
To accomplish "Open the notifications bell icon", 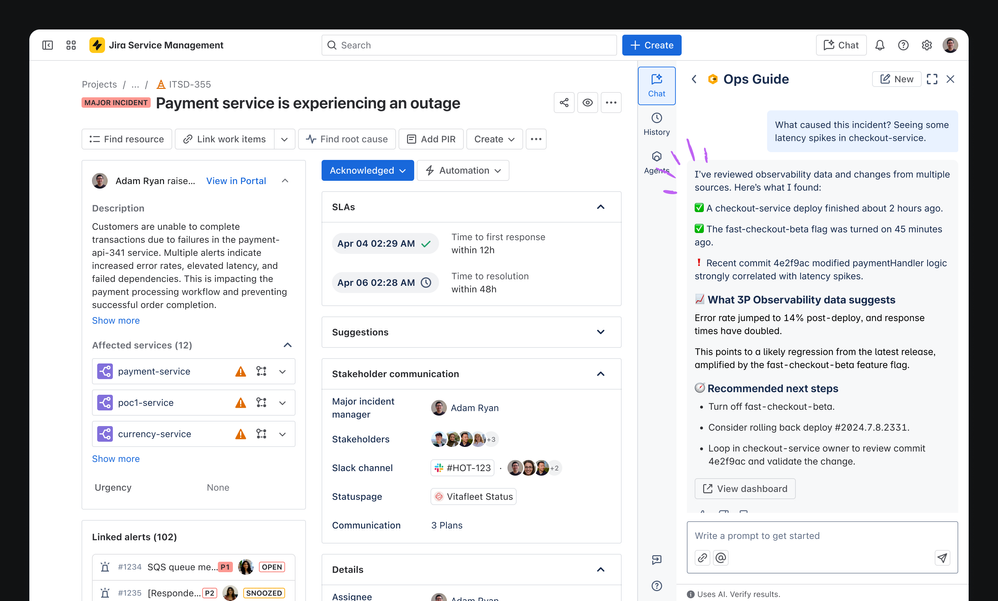I will coord(880,45).
